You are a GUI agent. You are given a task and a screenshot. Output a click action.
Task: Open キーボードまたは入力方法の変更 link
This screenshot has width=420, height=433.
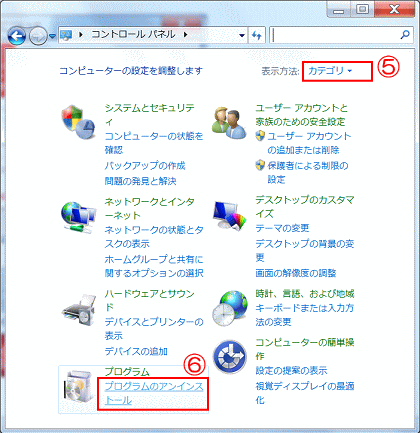pos(305,315)
